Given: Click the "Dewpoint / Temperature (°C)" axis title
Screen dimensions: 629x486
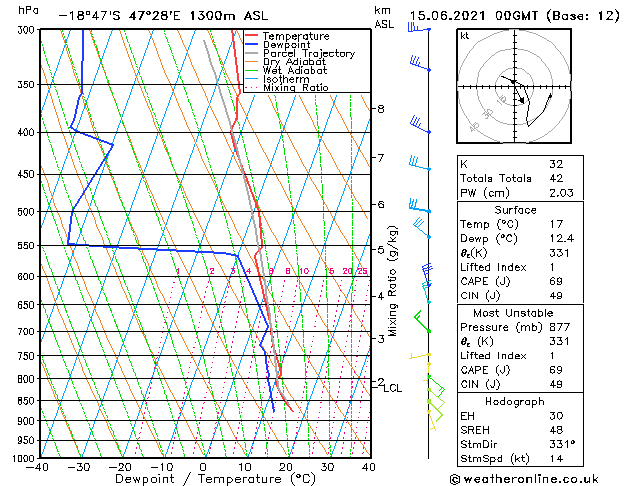Looking at the screenshot, I should [215, 479].
